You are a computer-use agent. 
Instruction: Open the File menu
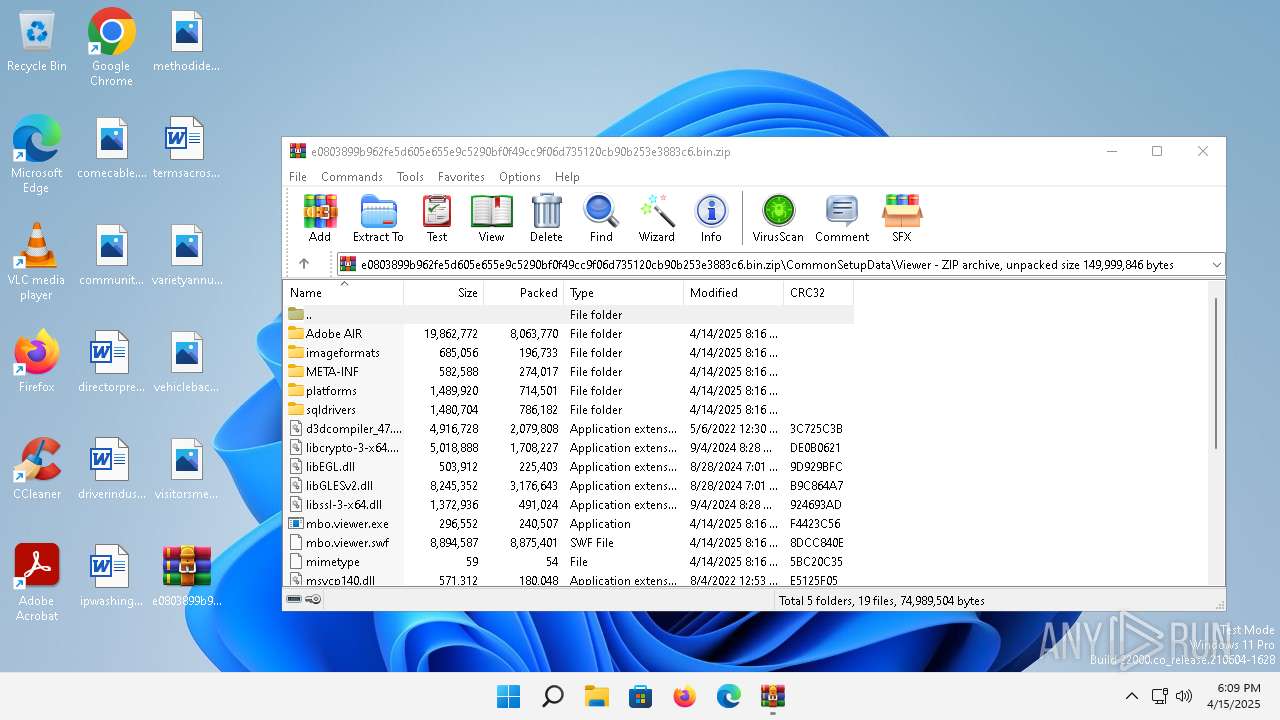point(298,176)
